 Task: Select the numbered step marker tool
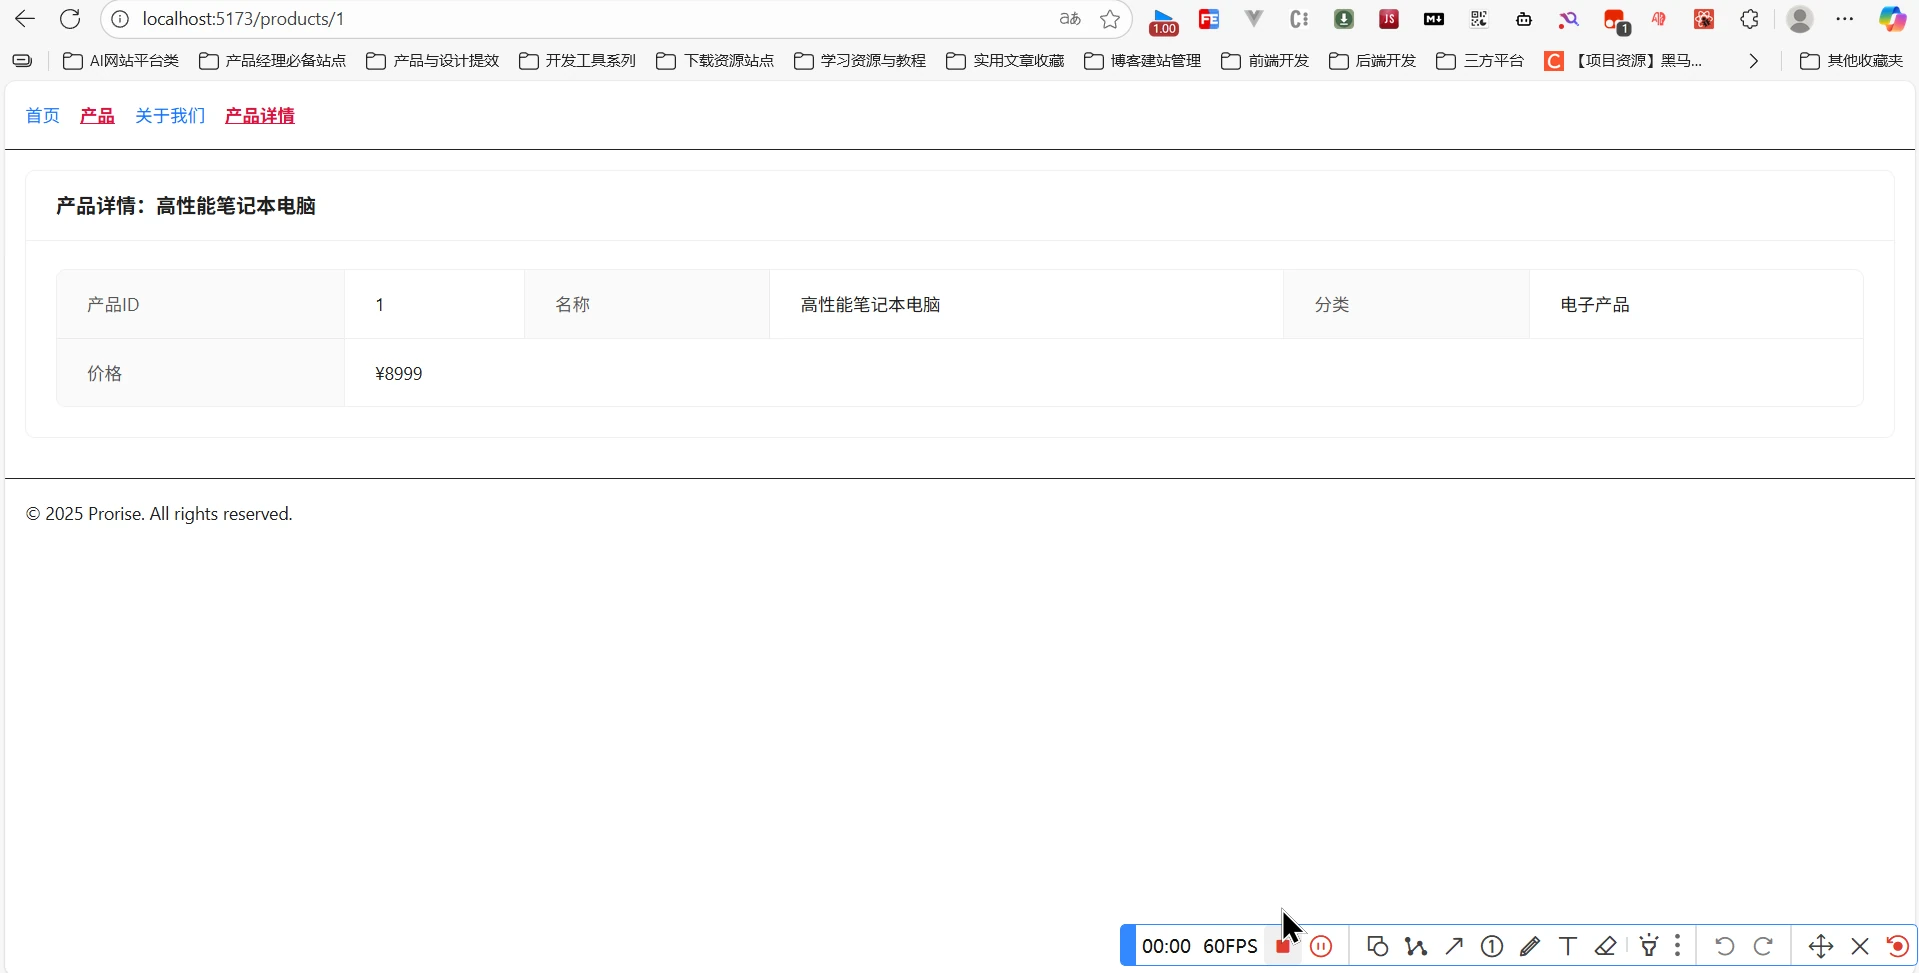tap(1492, 946)
